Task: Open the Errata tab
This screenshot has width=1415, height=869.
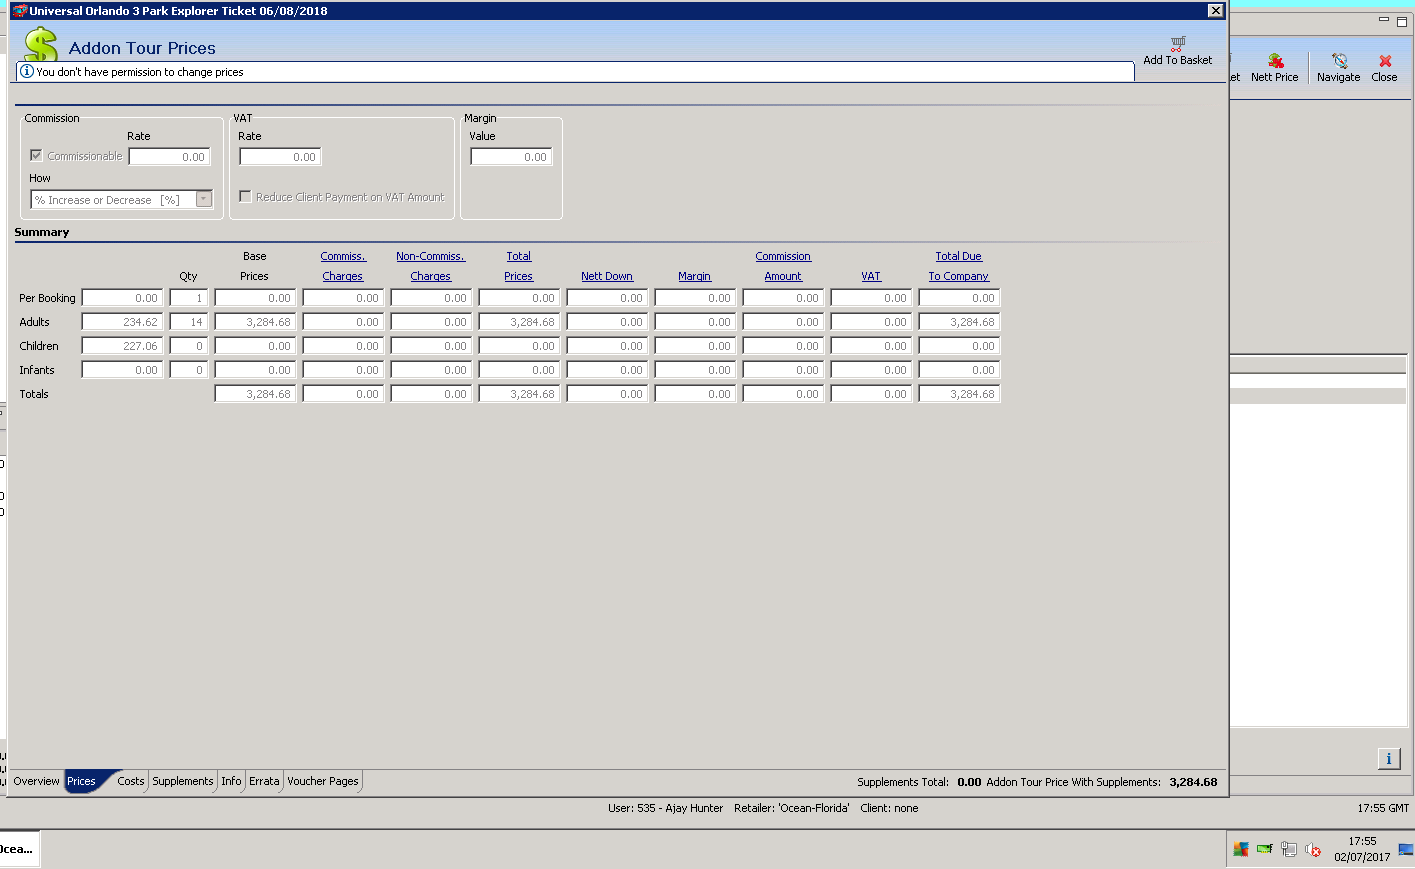Action: click(264, 781)
